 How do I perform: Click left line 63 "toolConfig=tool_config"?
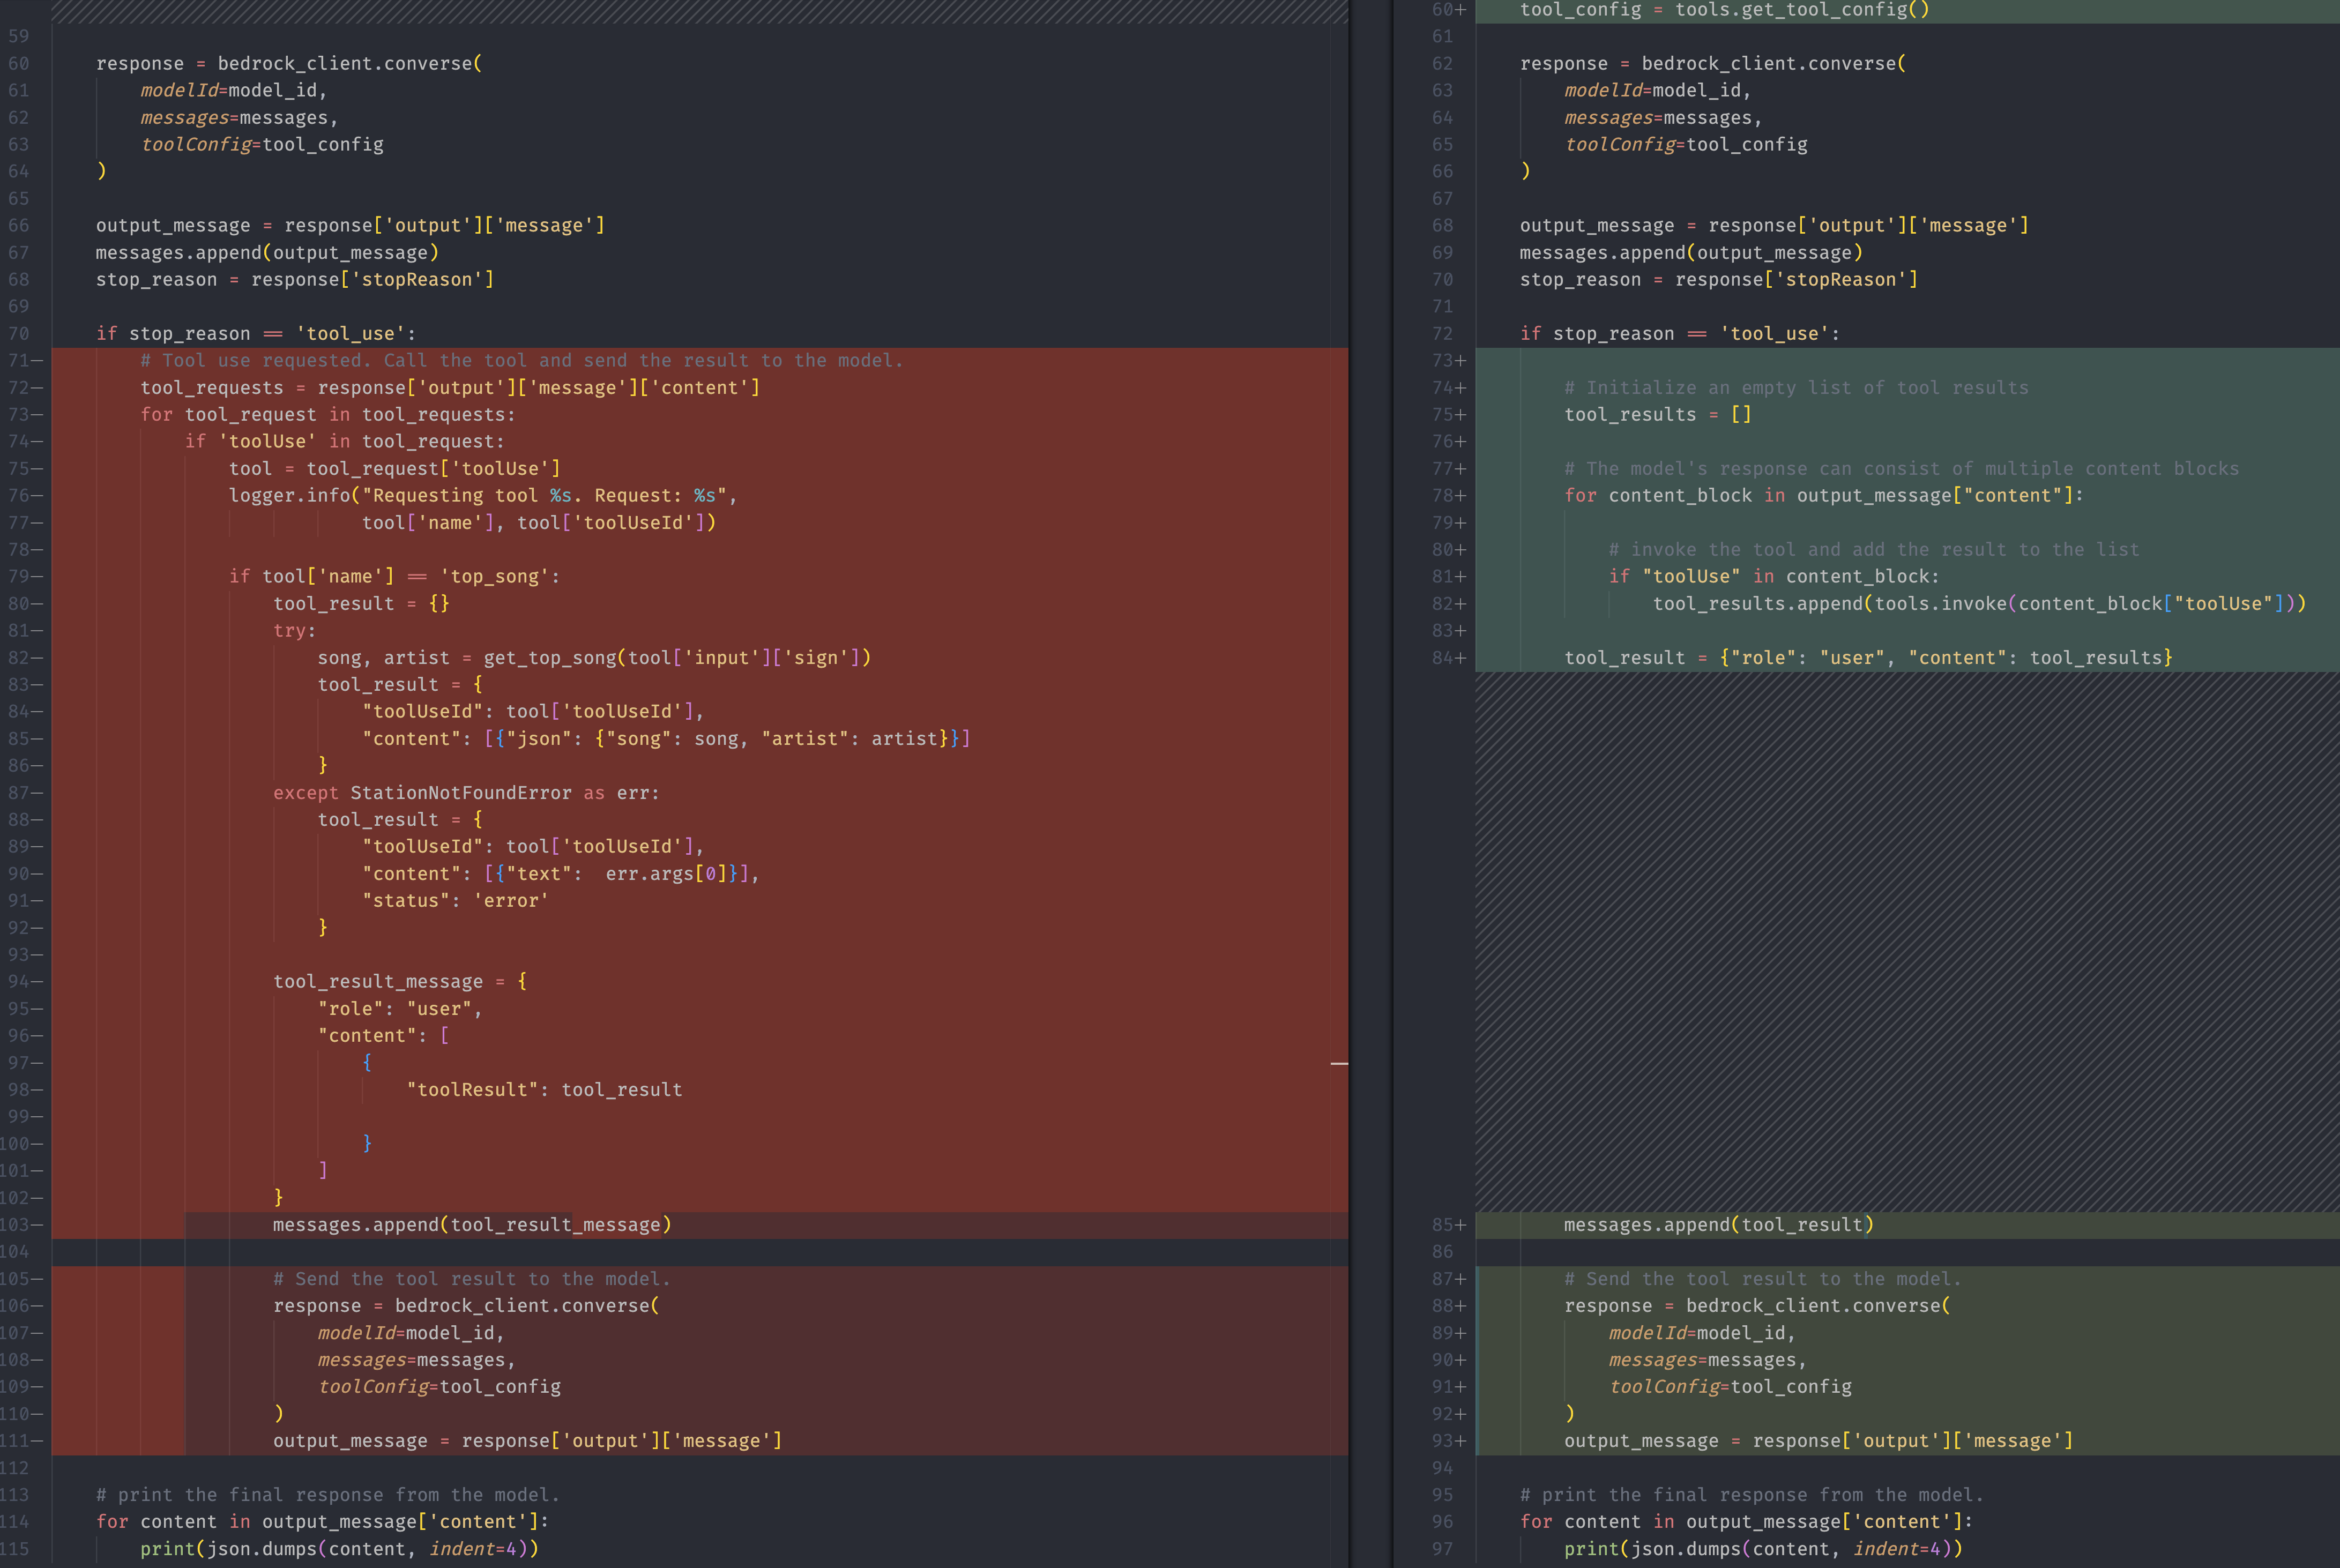tap(262, 145)
